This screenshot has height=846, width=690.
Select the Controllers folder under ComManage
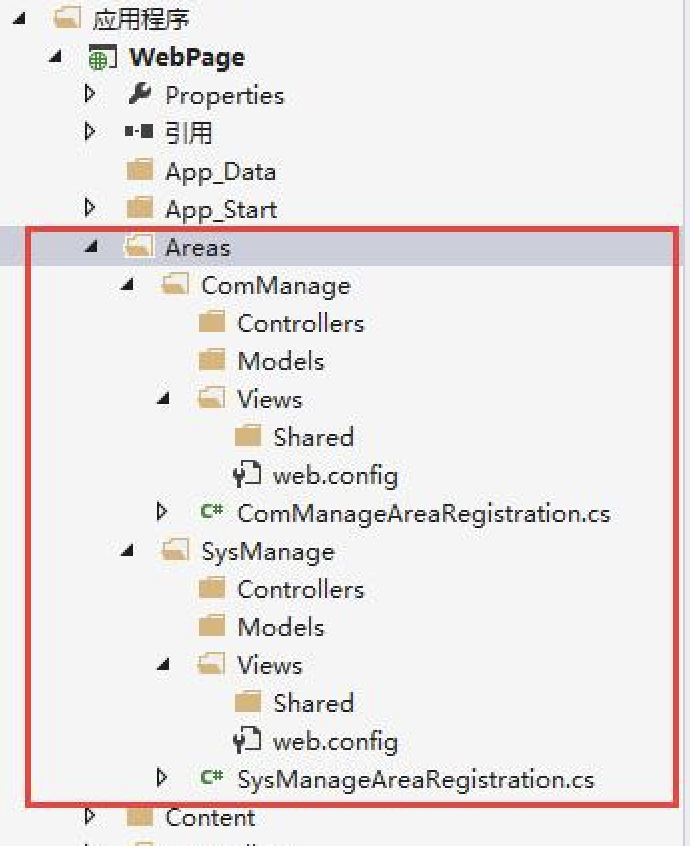(300, 323)
